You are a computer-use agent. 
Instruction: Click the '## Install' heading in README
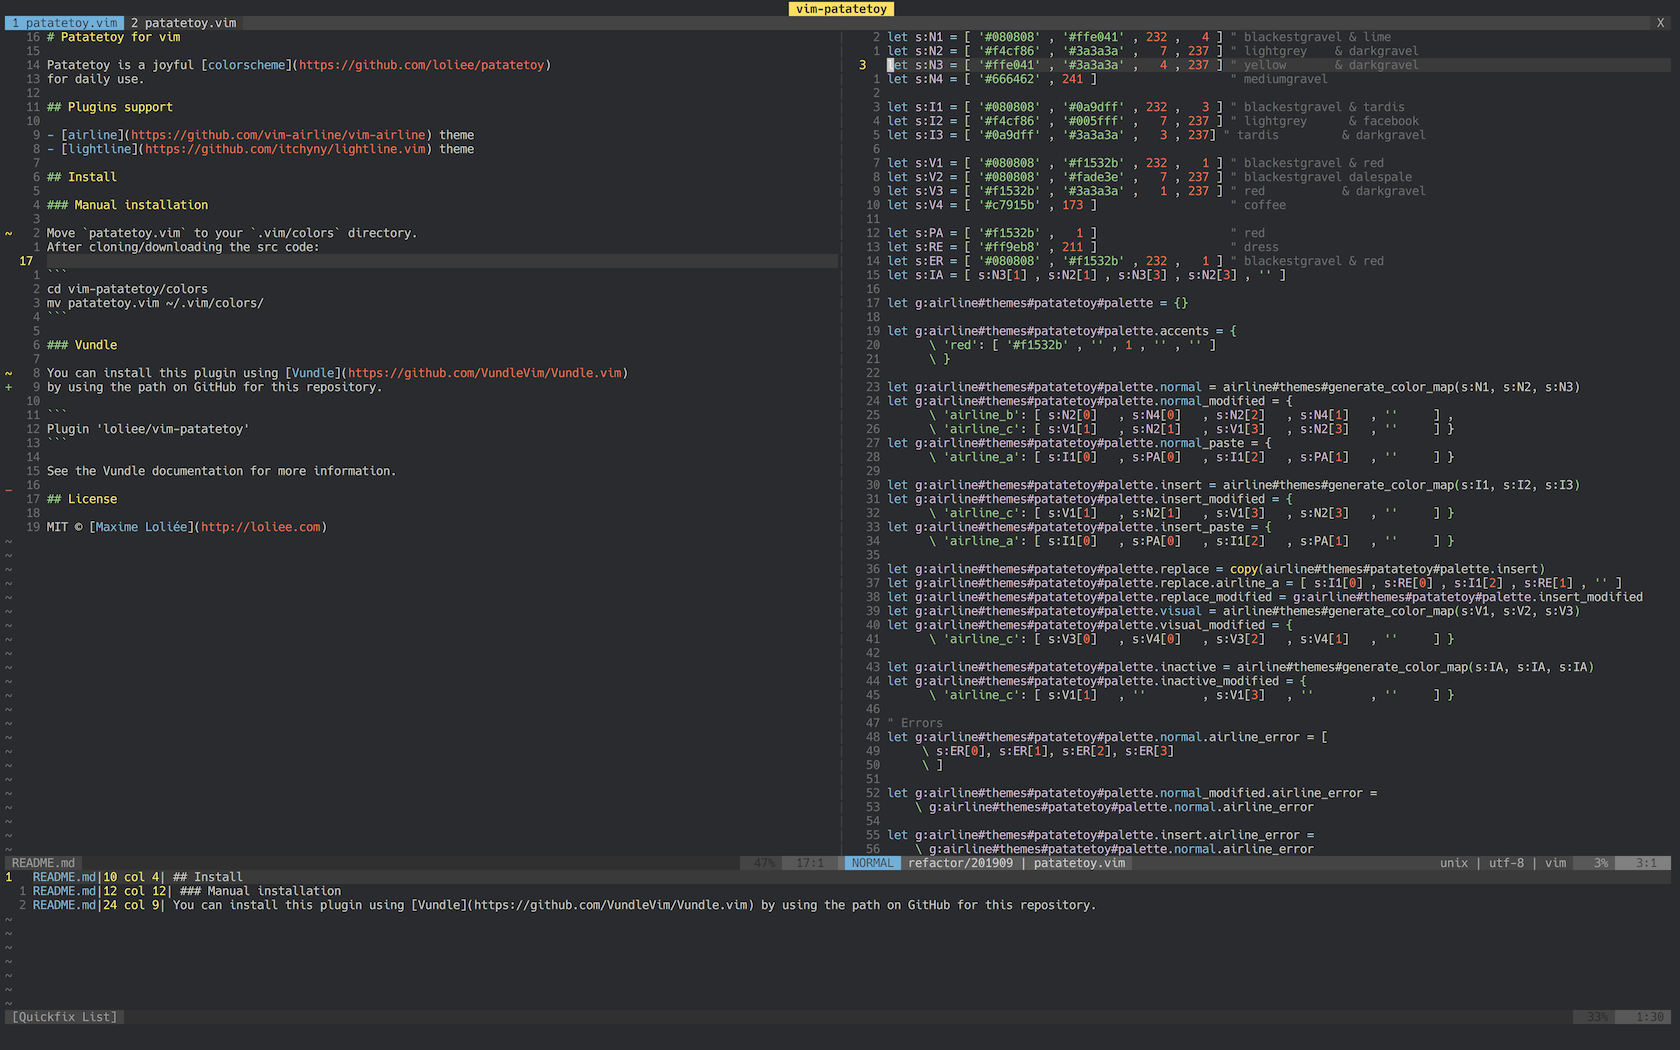tap(82, 177)
